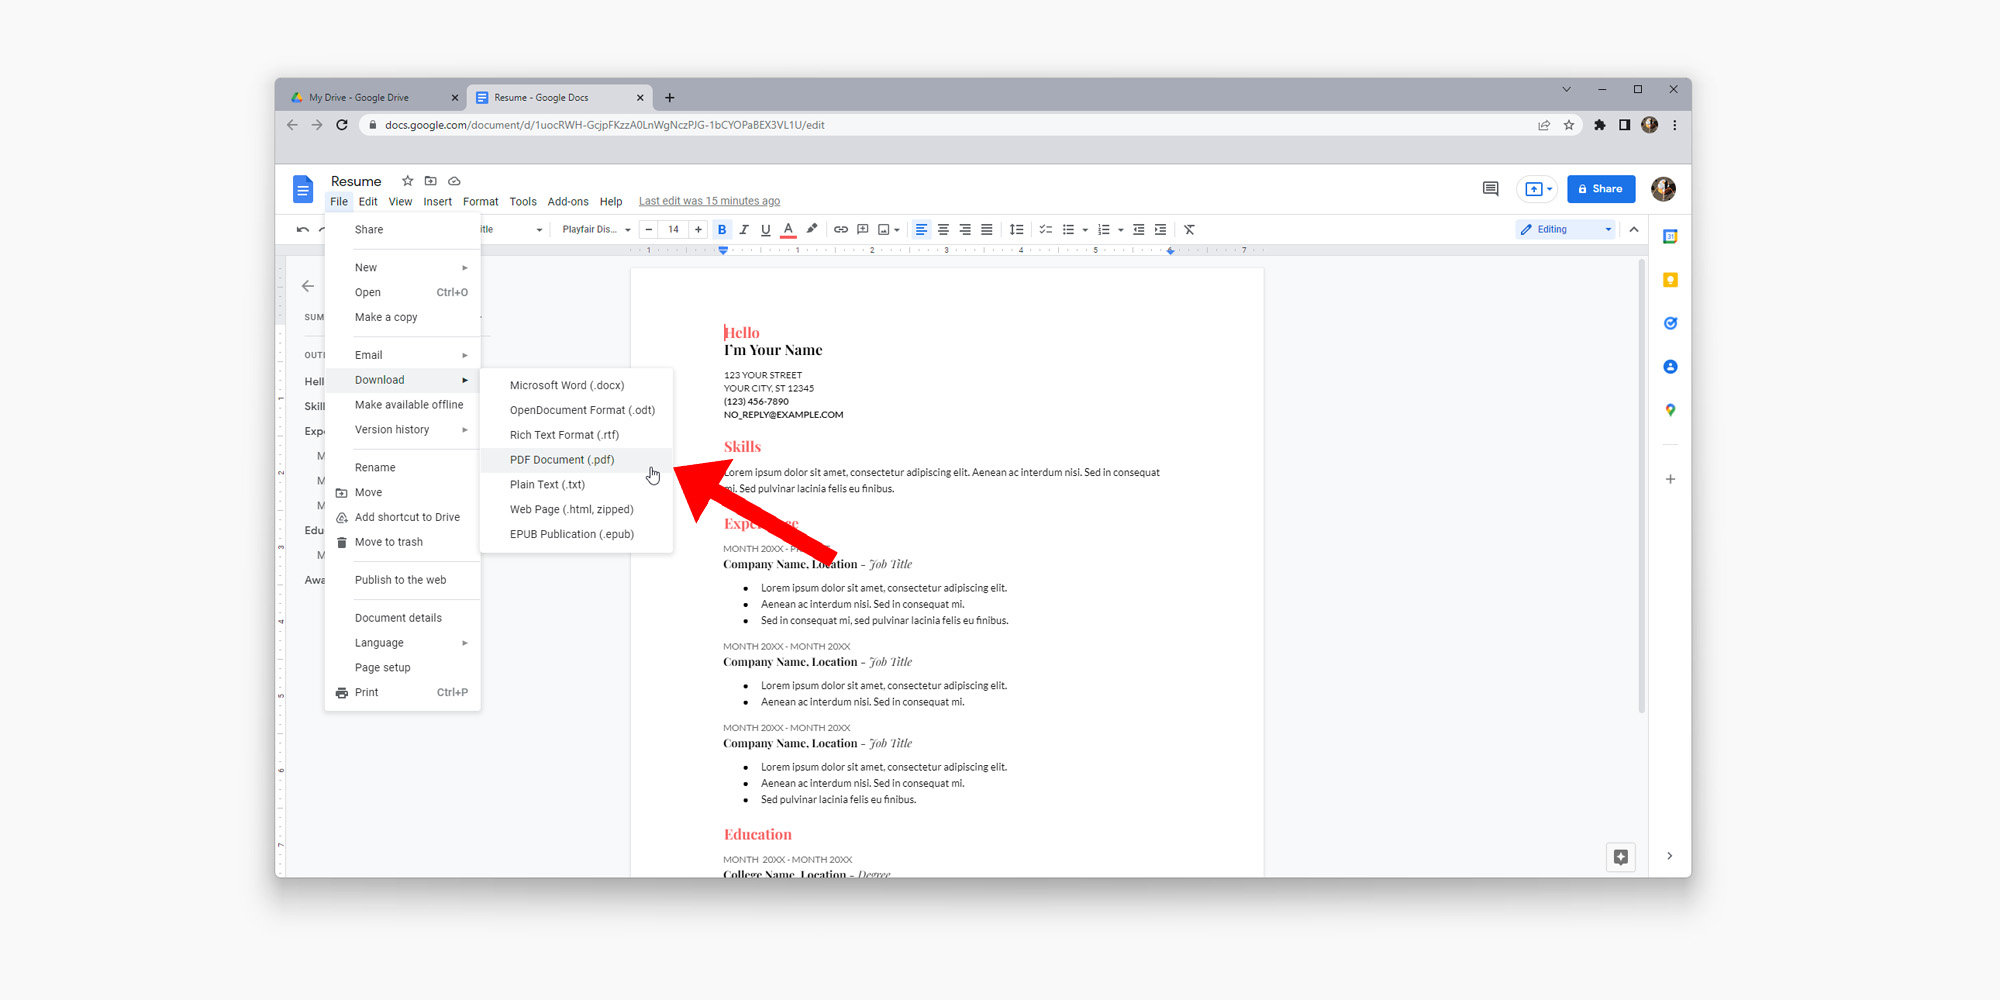Toggle italic formatting
This screenshot has height=1000, width=2000.
pyautogui.click(x=744, y=229)
